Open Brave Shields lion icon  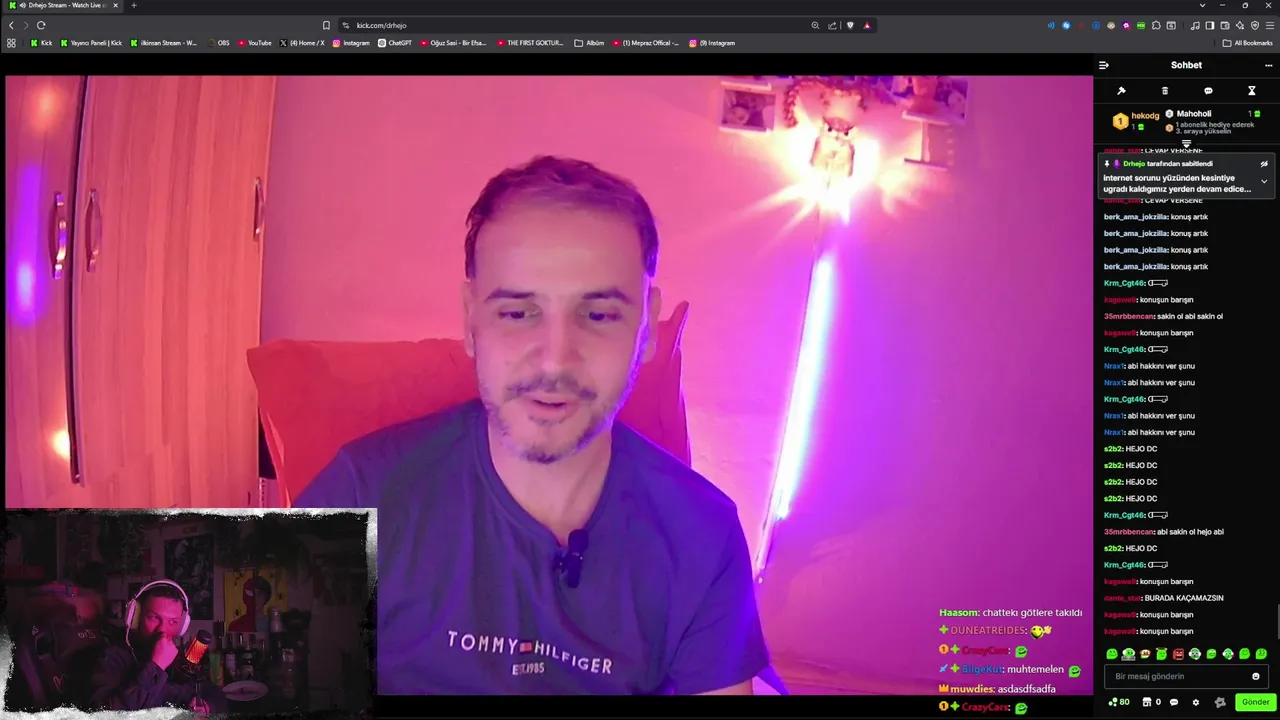click(x=850, y=25)
